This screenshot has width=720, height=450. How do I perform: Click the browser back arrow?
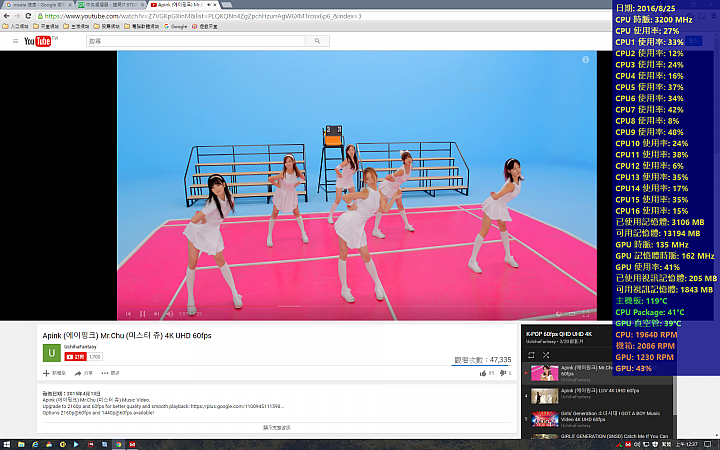click(6, 16)
